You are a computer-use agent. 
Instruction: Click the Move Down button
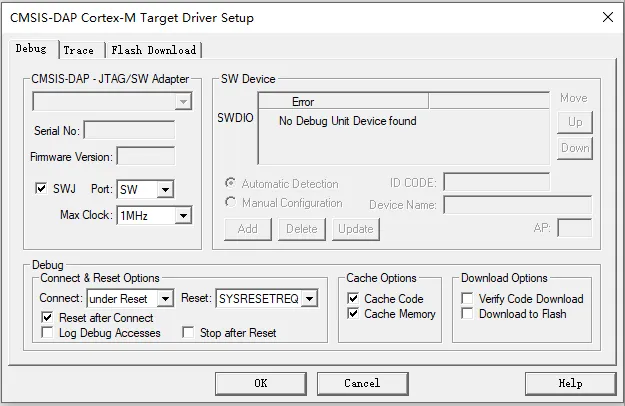click(x=575, y=148)
